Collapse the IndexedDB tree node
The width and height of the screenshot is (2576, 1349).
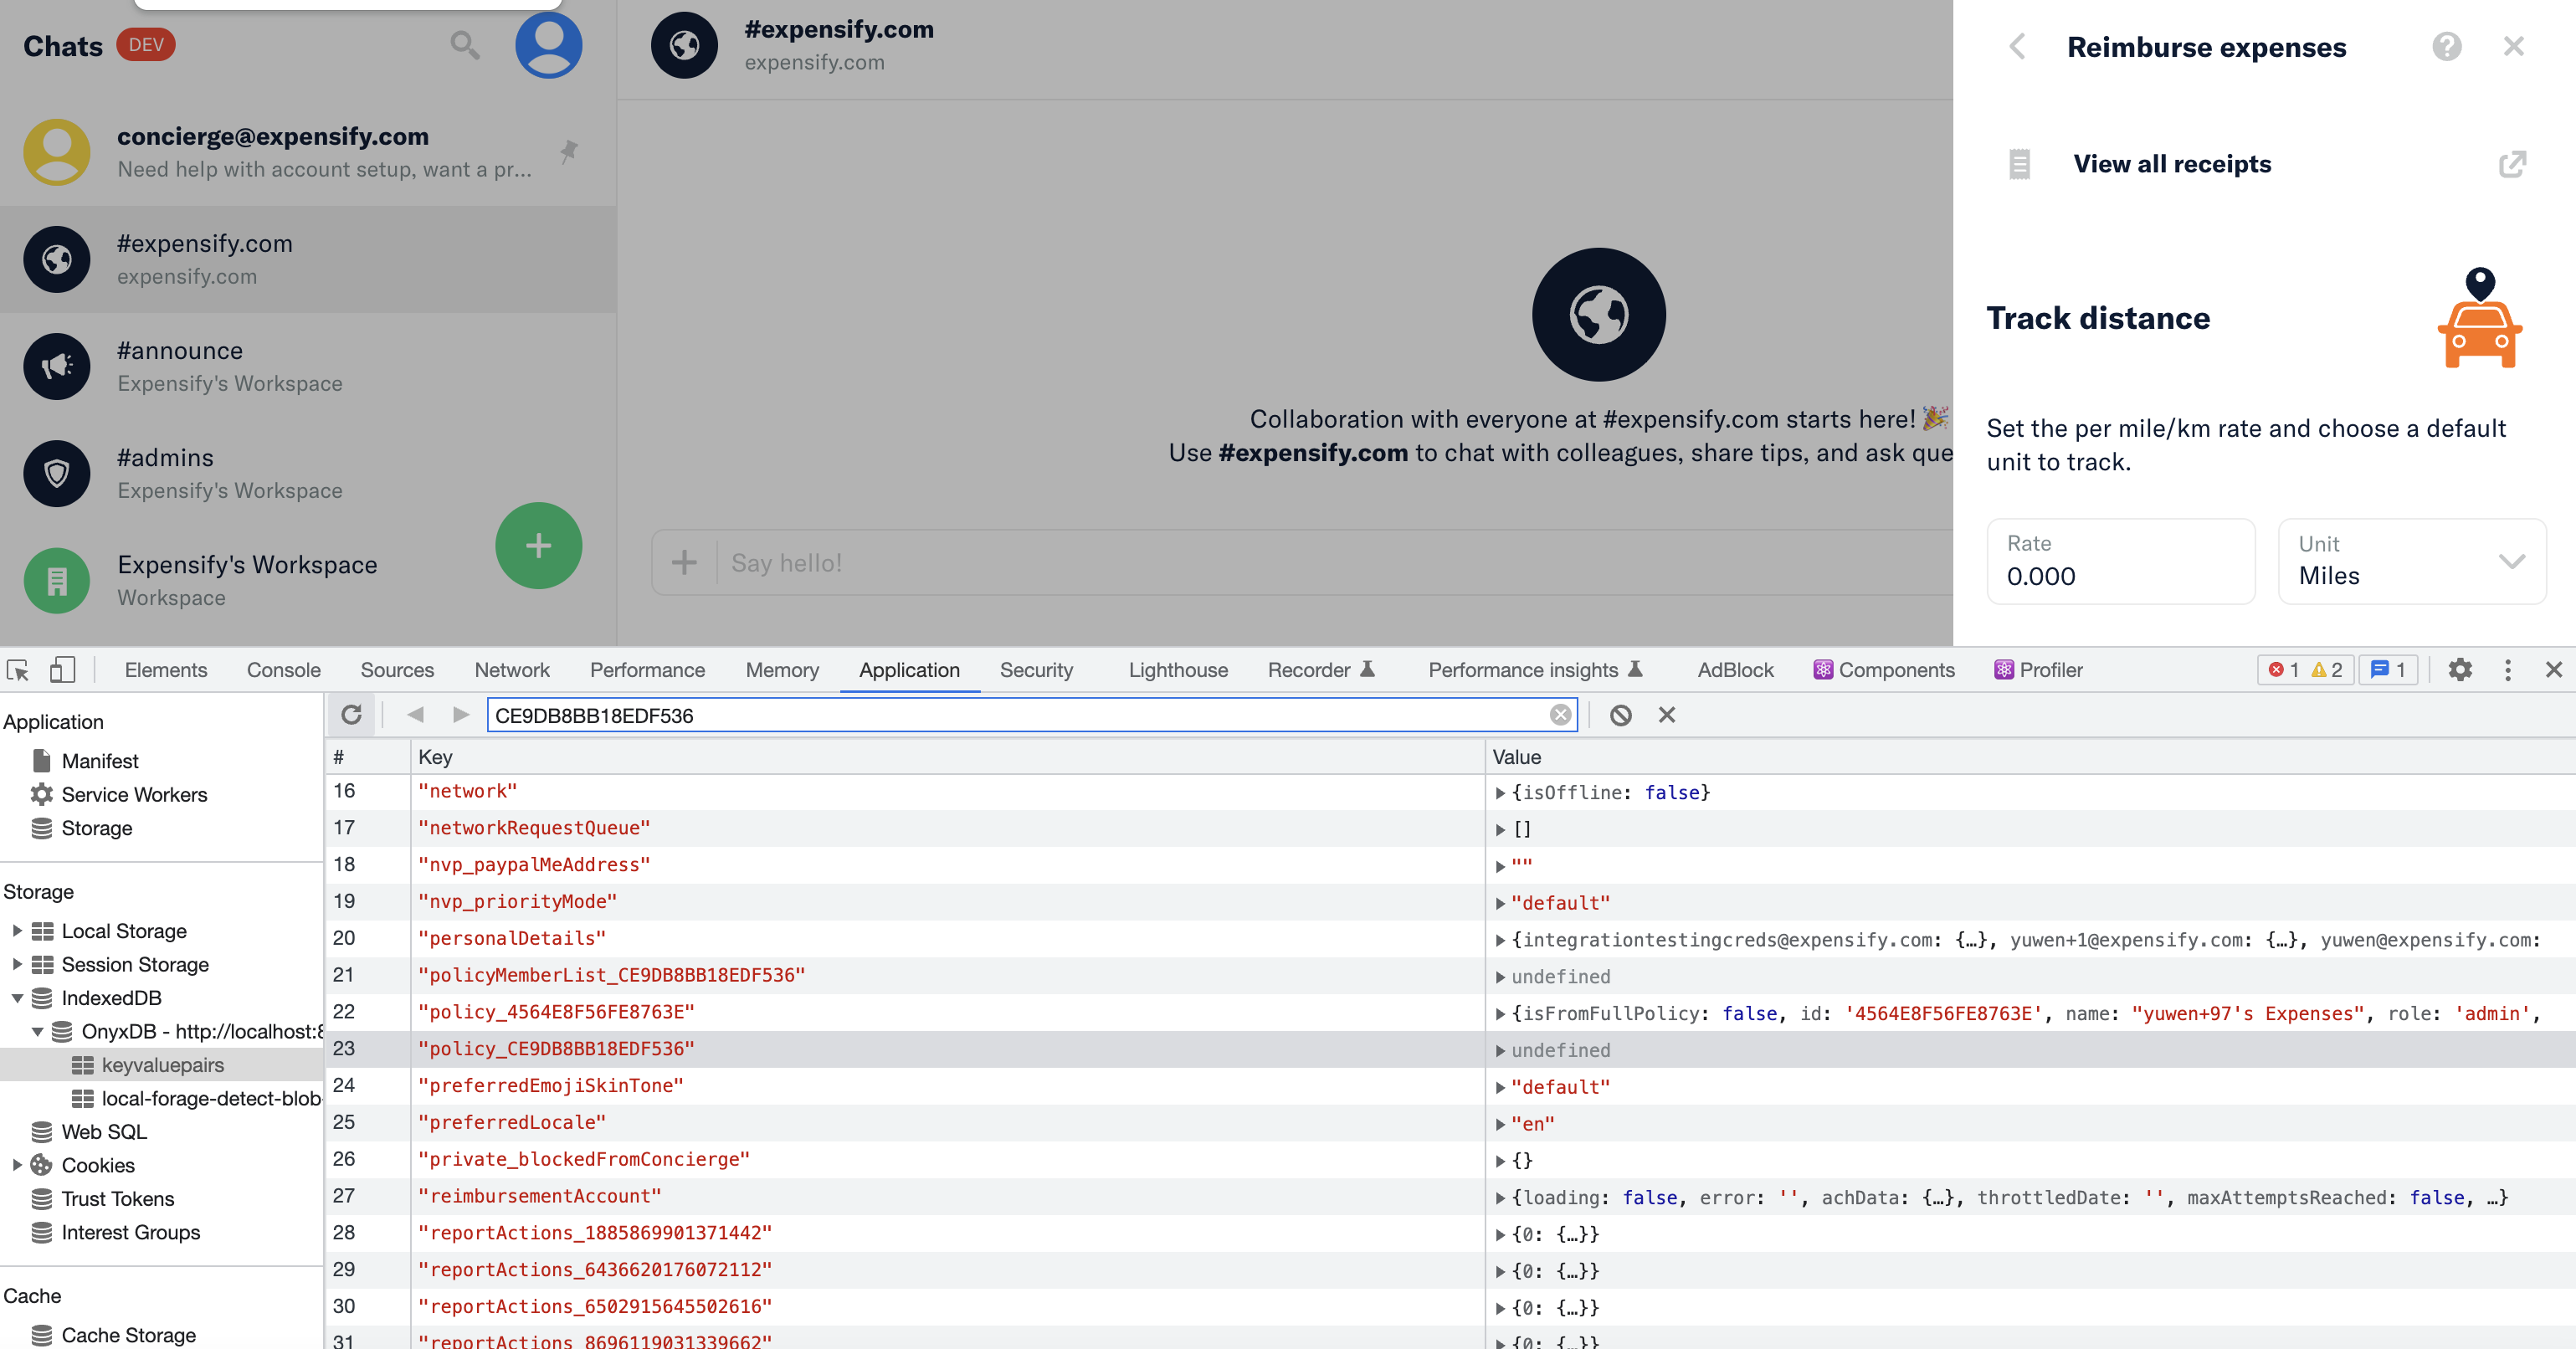click(17, 998)
